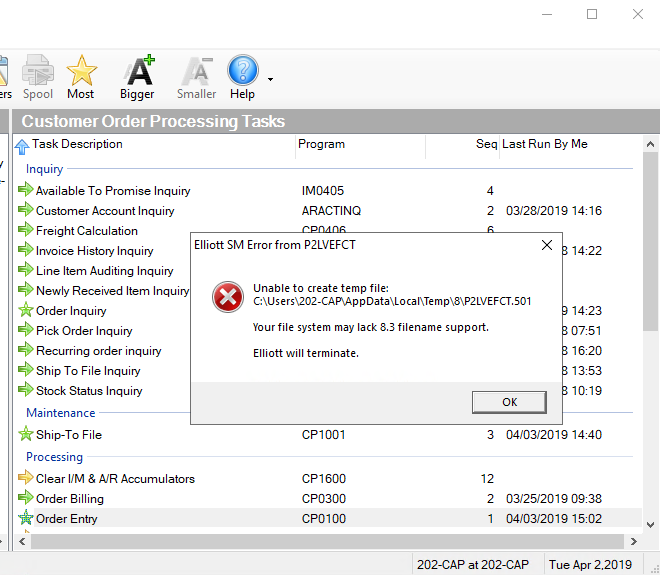Click green arrow icon of Recurring order inquiry
Image resolution: width=660 pixels, height=575 pixels.
point(26,349)
